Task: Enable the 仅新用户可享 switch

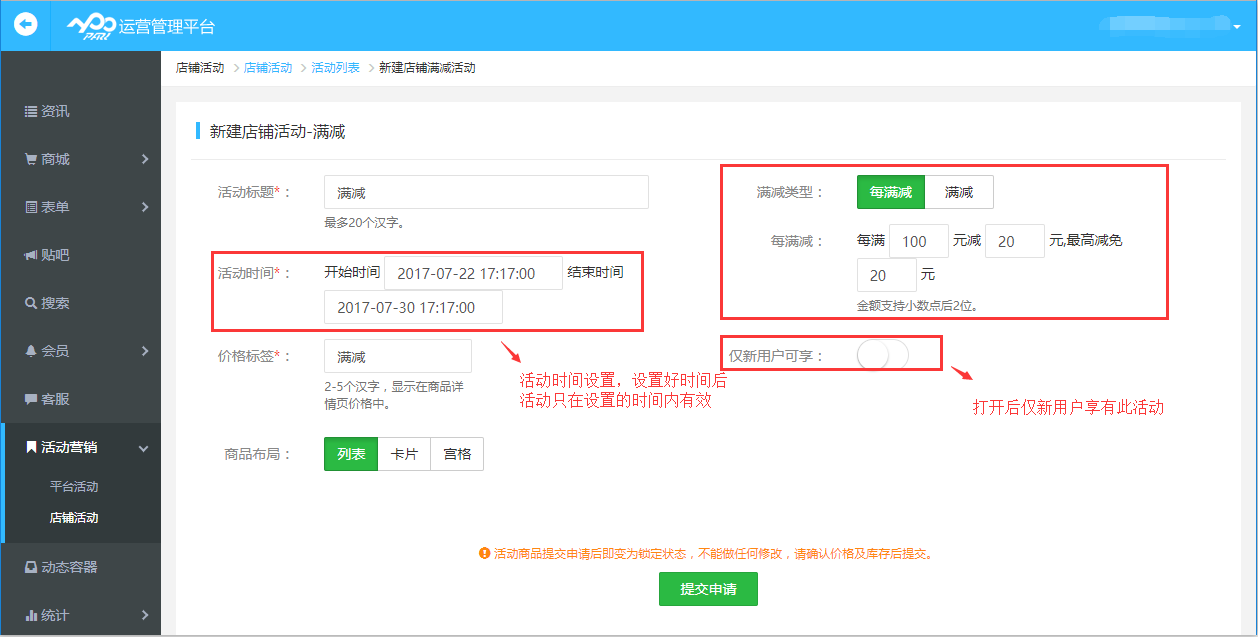Action: tap(884, 355)
